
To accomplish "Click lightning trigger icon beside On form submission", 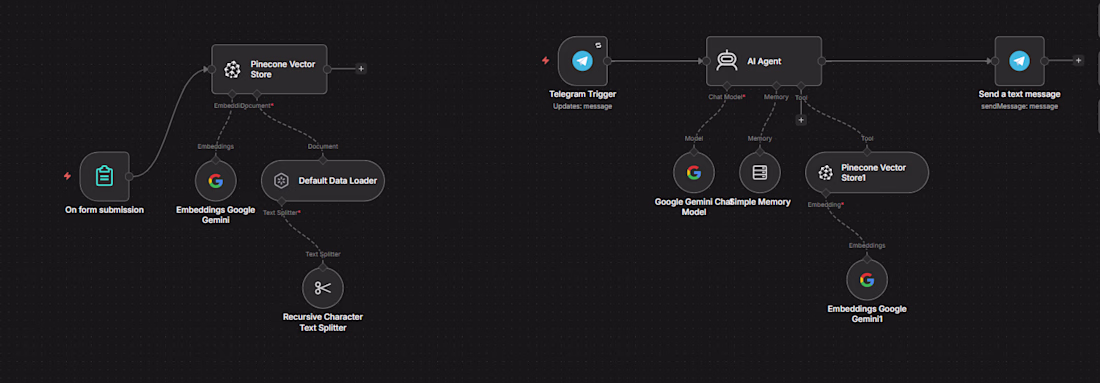I will click(67, 176).
